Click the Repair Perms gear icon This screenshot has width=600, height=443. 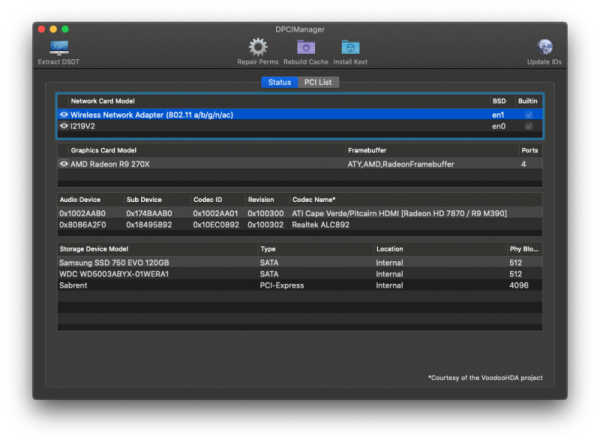258,47
